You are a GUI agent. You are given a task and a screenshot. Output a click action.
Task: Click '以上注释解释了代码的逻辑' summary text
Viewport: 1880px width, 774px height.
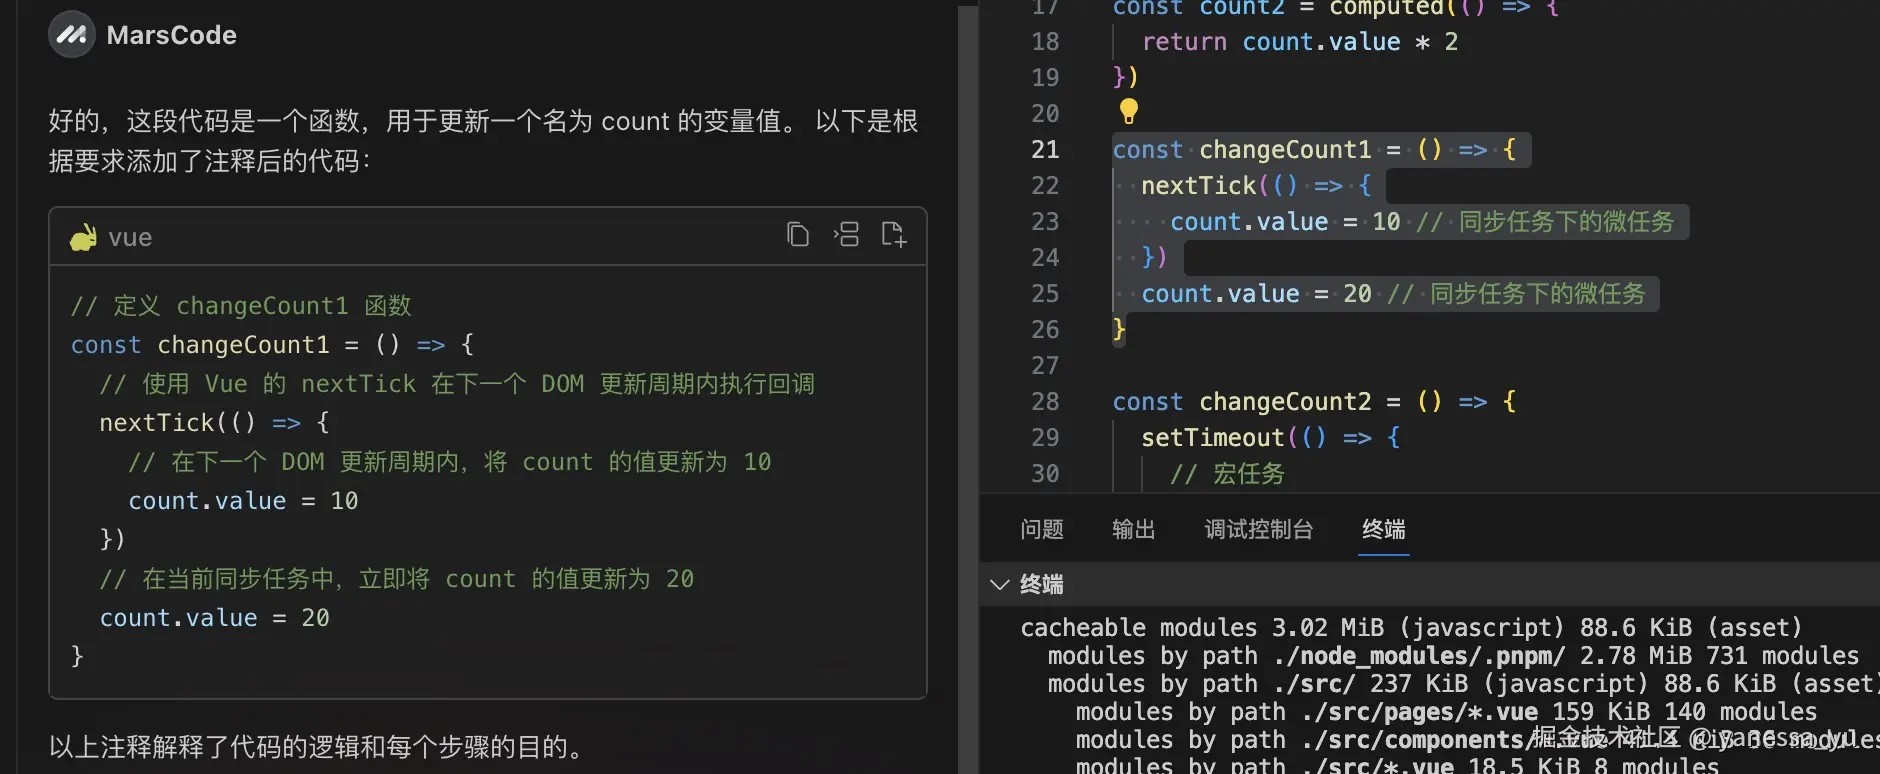click(x=316, y=747)
